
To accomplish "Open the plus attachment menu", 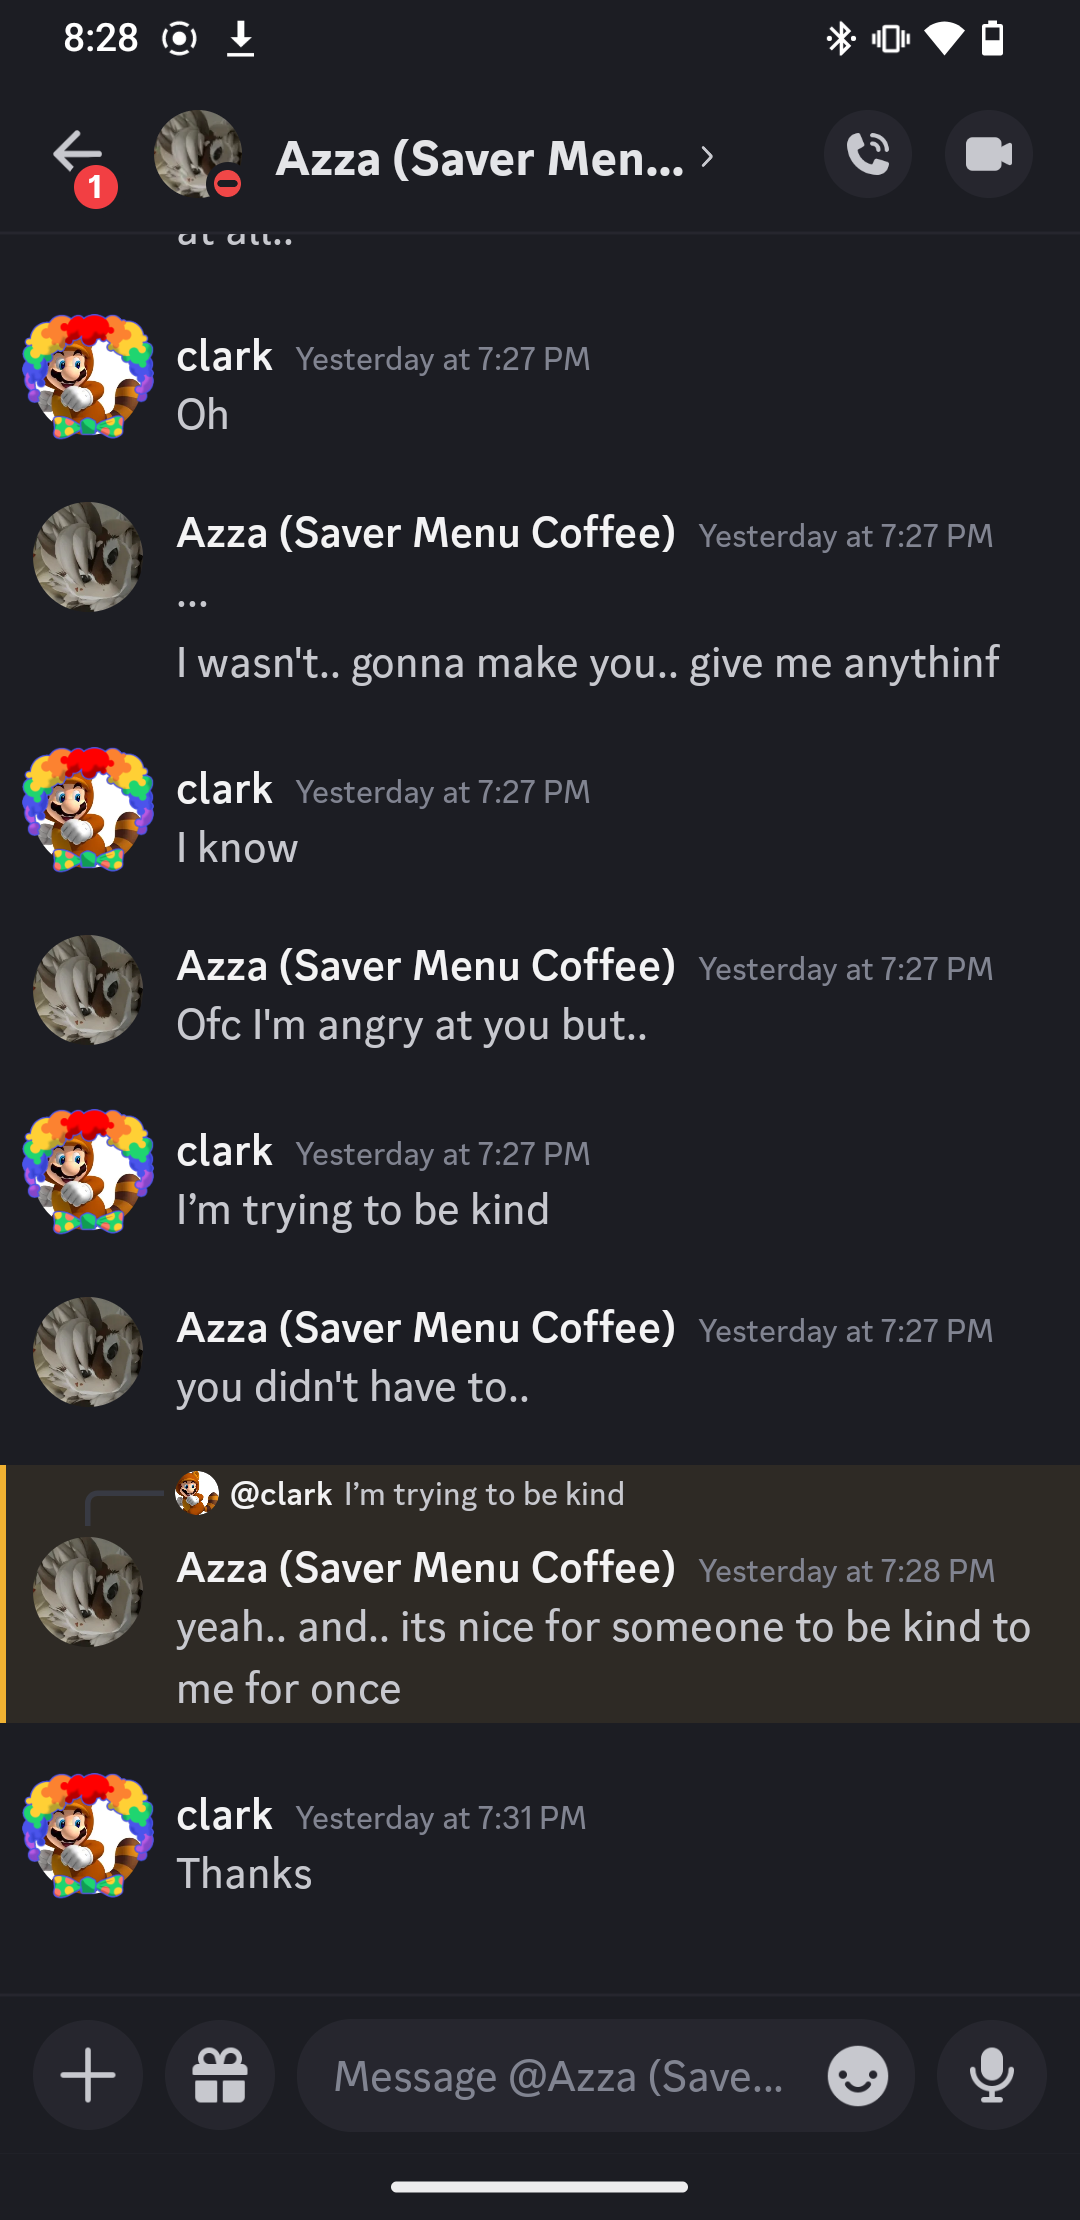I will (88, 2075).
